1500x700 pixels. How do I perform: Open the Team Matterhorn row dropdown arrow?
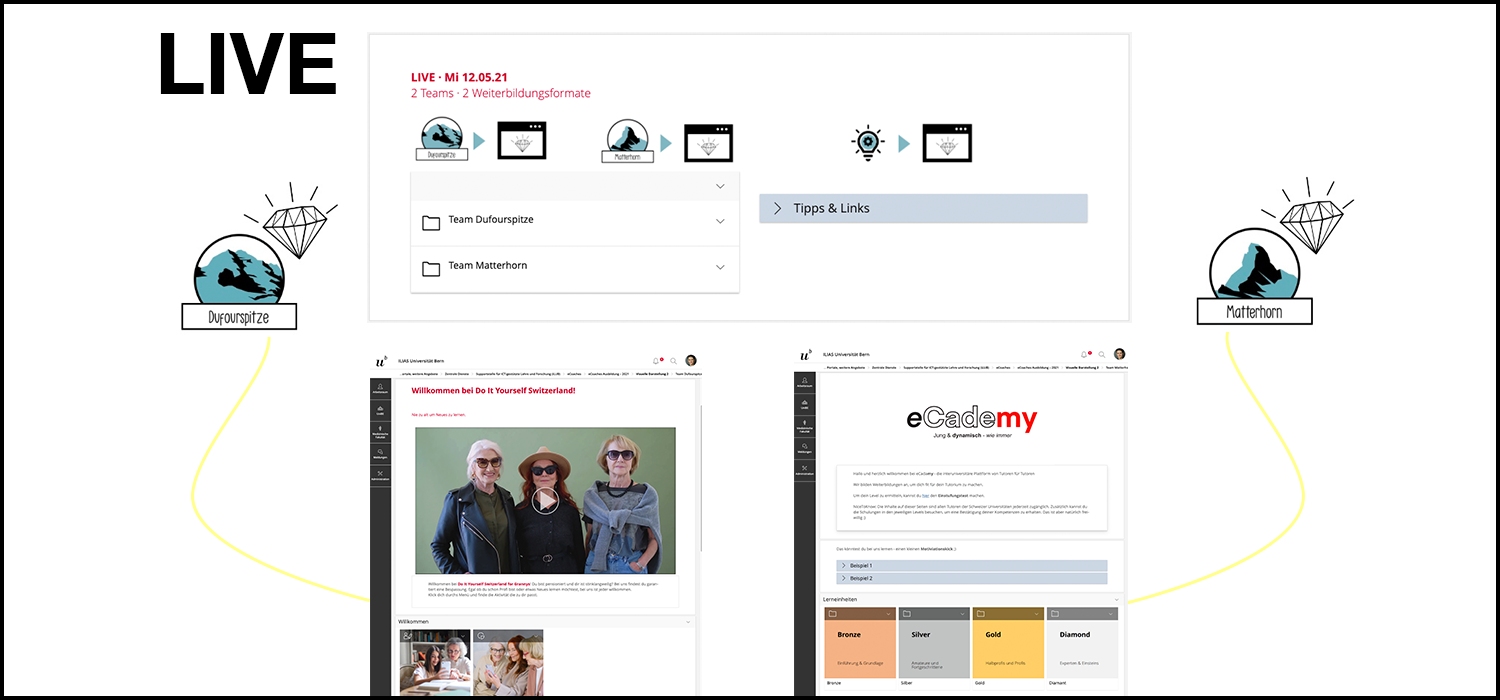tap(720, 267)
